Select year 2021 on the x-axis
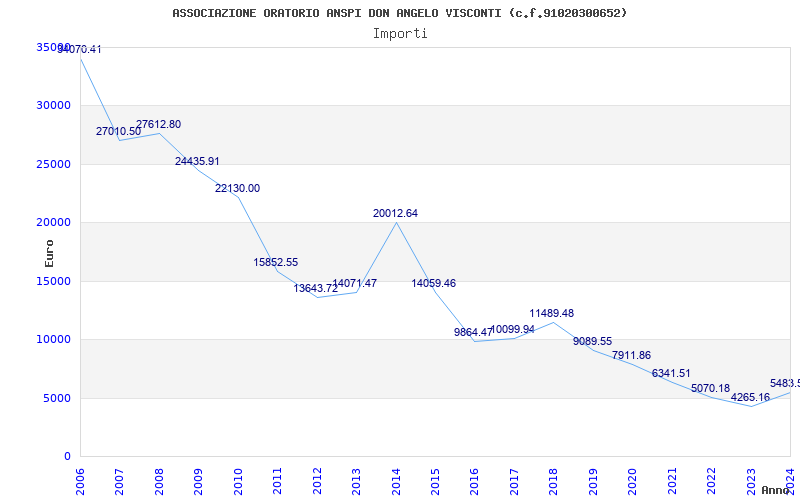Image resolution: width=800 pixels, height=500 pixels. [671, 481]
